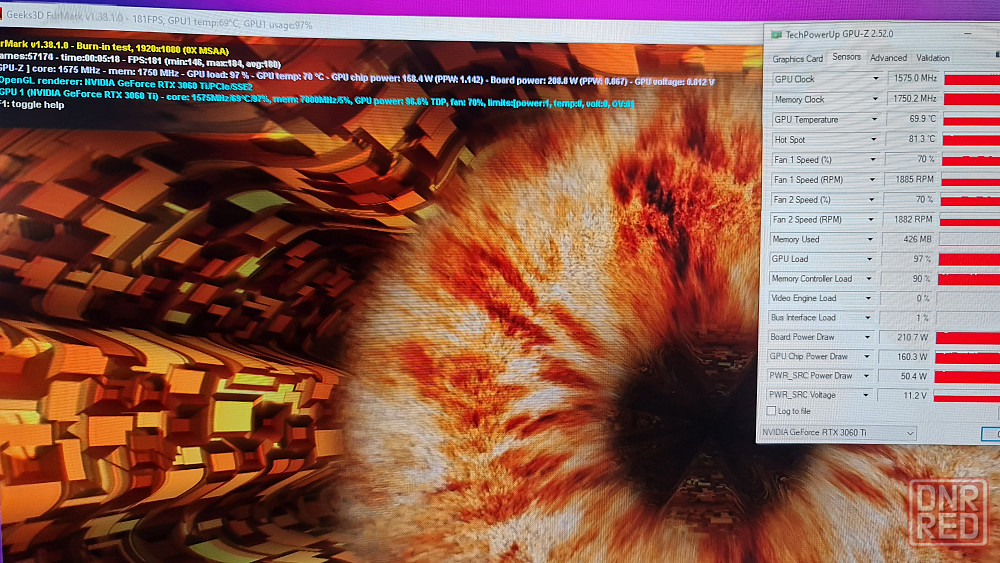Click the Memory Controller Load red graph bar
This screenshot has width=1000, height=563.
(968, 279)
